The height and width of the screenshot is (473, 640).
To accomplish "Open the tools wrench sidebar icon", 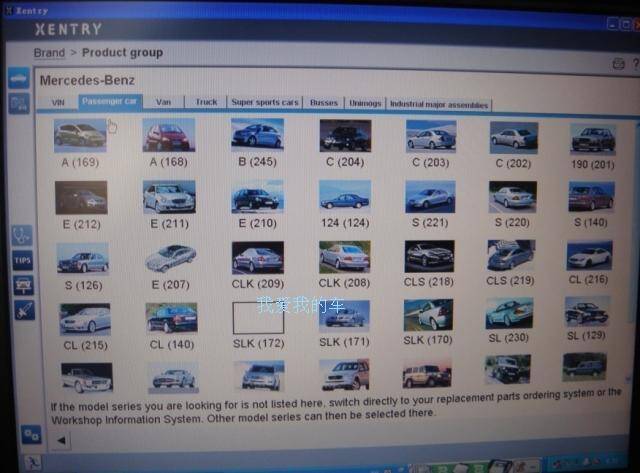I will (x=24, y=310).
